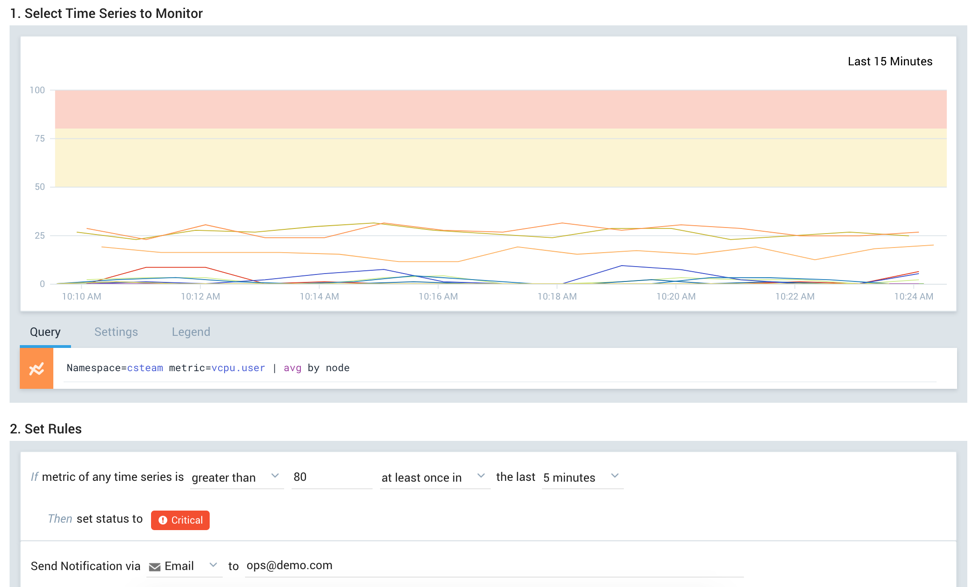This screenshot has width=974, height=587.
Task: Click the 10:22 AM axis label
Action: pyautogui.click(x=794, y=296)
